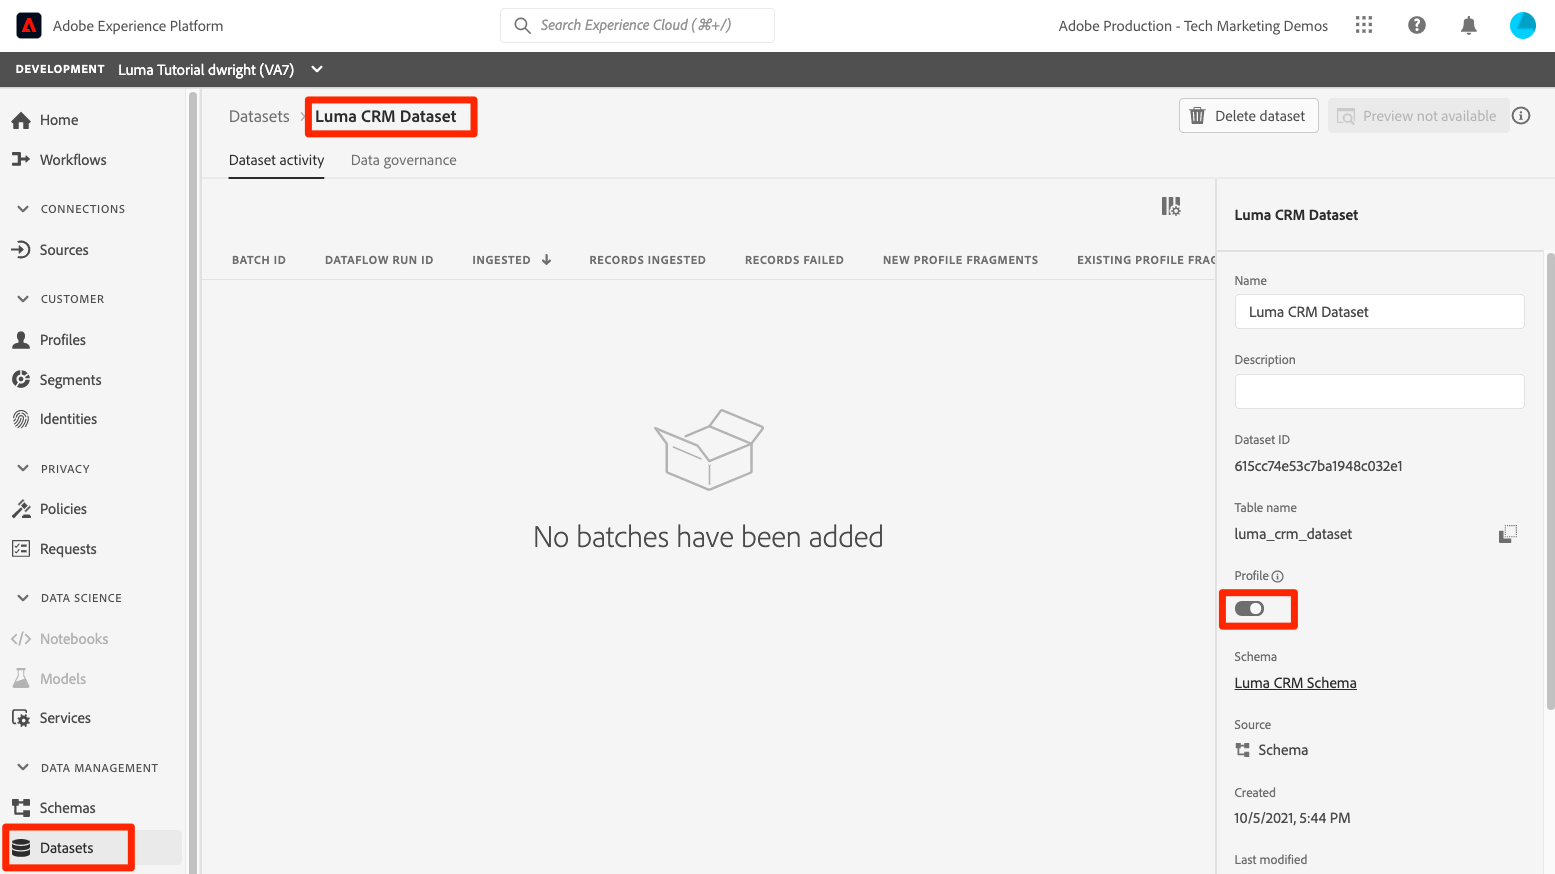Click the Services icon

click(x=21, y=718)
